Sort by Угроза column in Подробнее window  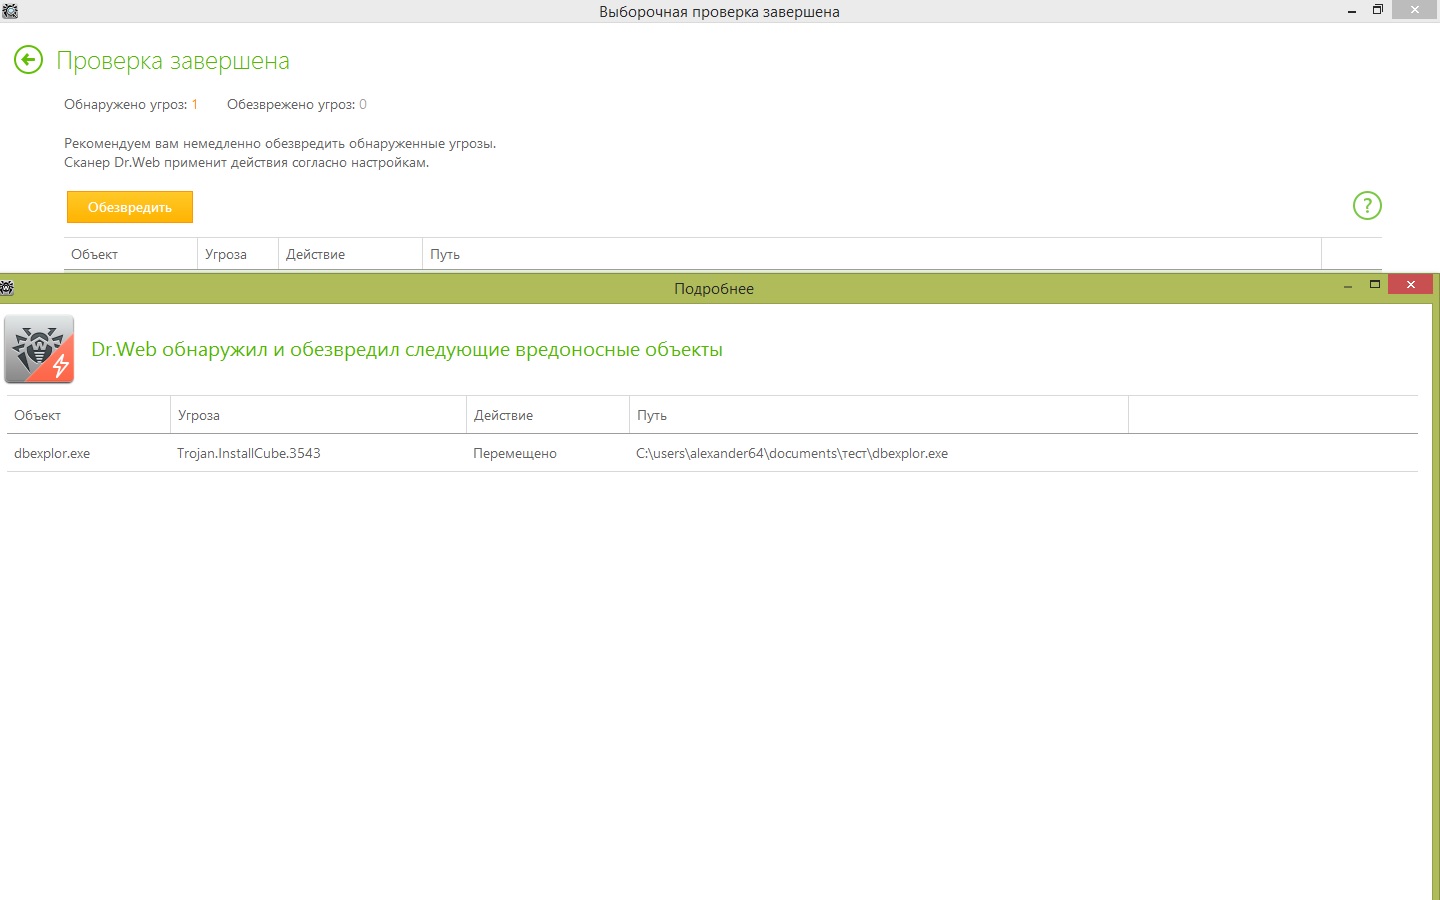(319, 415)
